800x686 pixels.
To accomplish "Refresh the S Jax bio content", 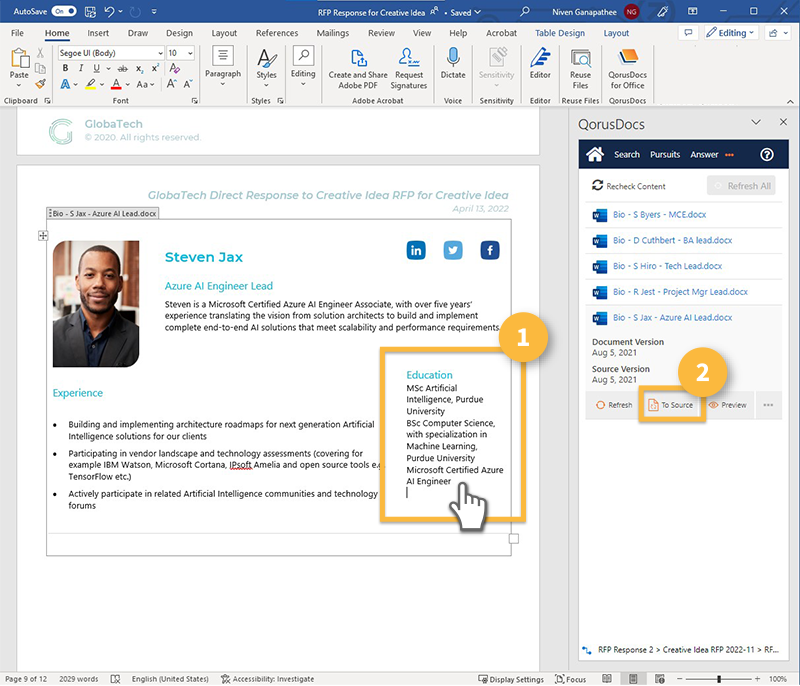I will coord(614,405).
